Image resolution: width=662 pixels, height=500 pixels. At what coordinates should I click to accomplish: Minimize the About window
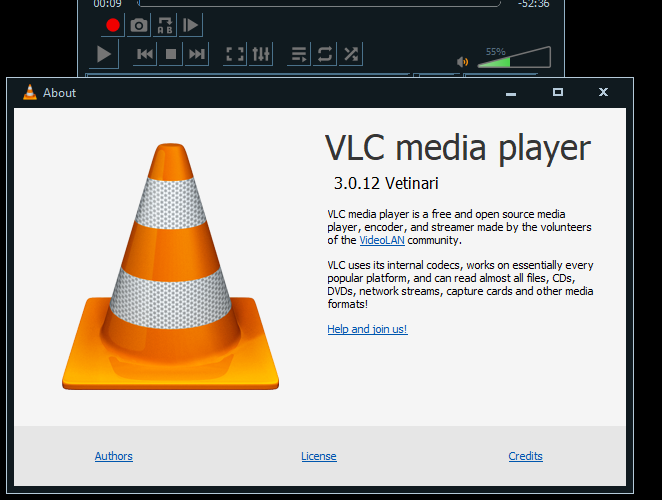(x=511, y=92)
